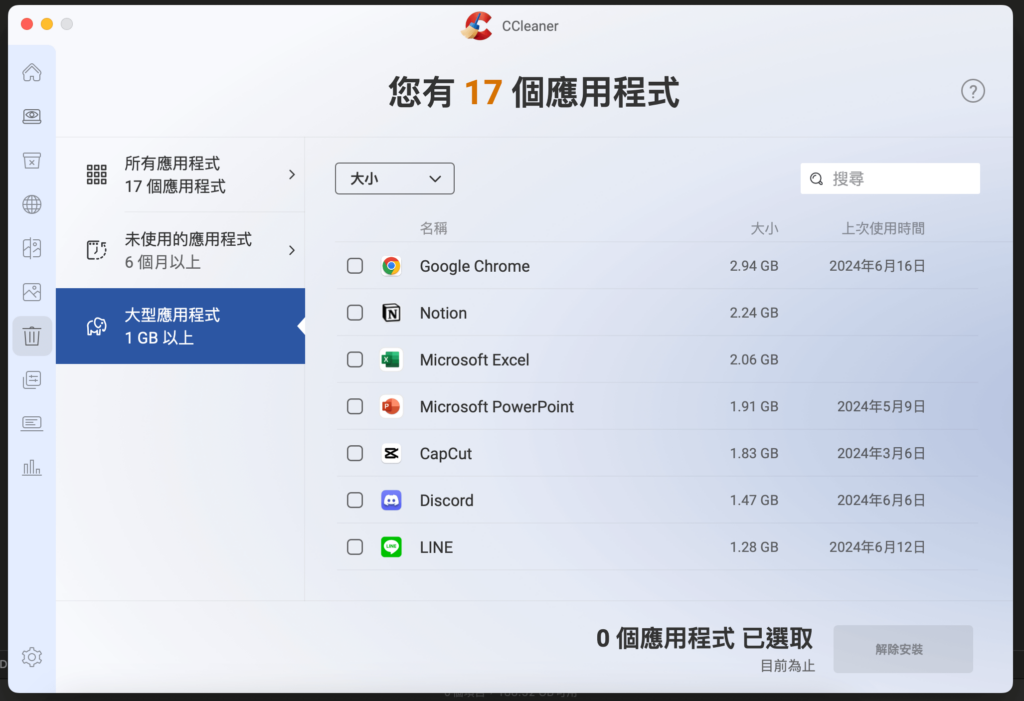Image resolution: width=1024 pixels, height=701 pixels.
Task: Click the Google Chrome app icon
Action: [391, 266]
